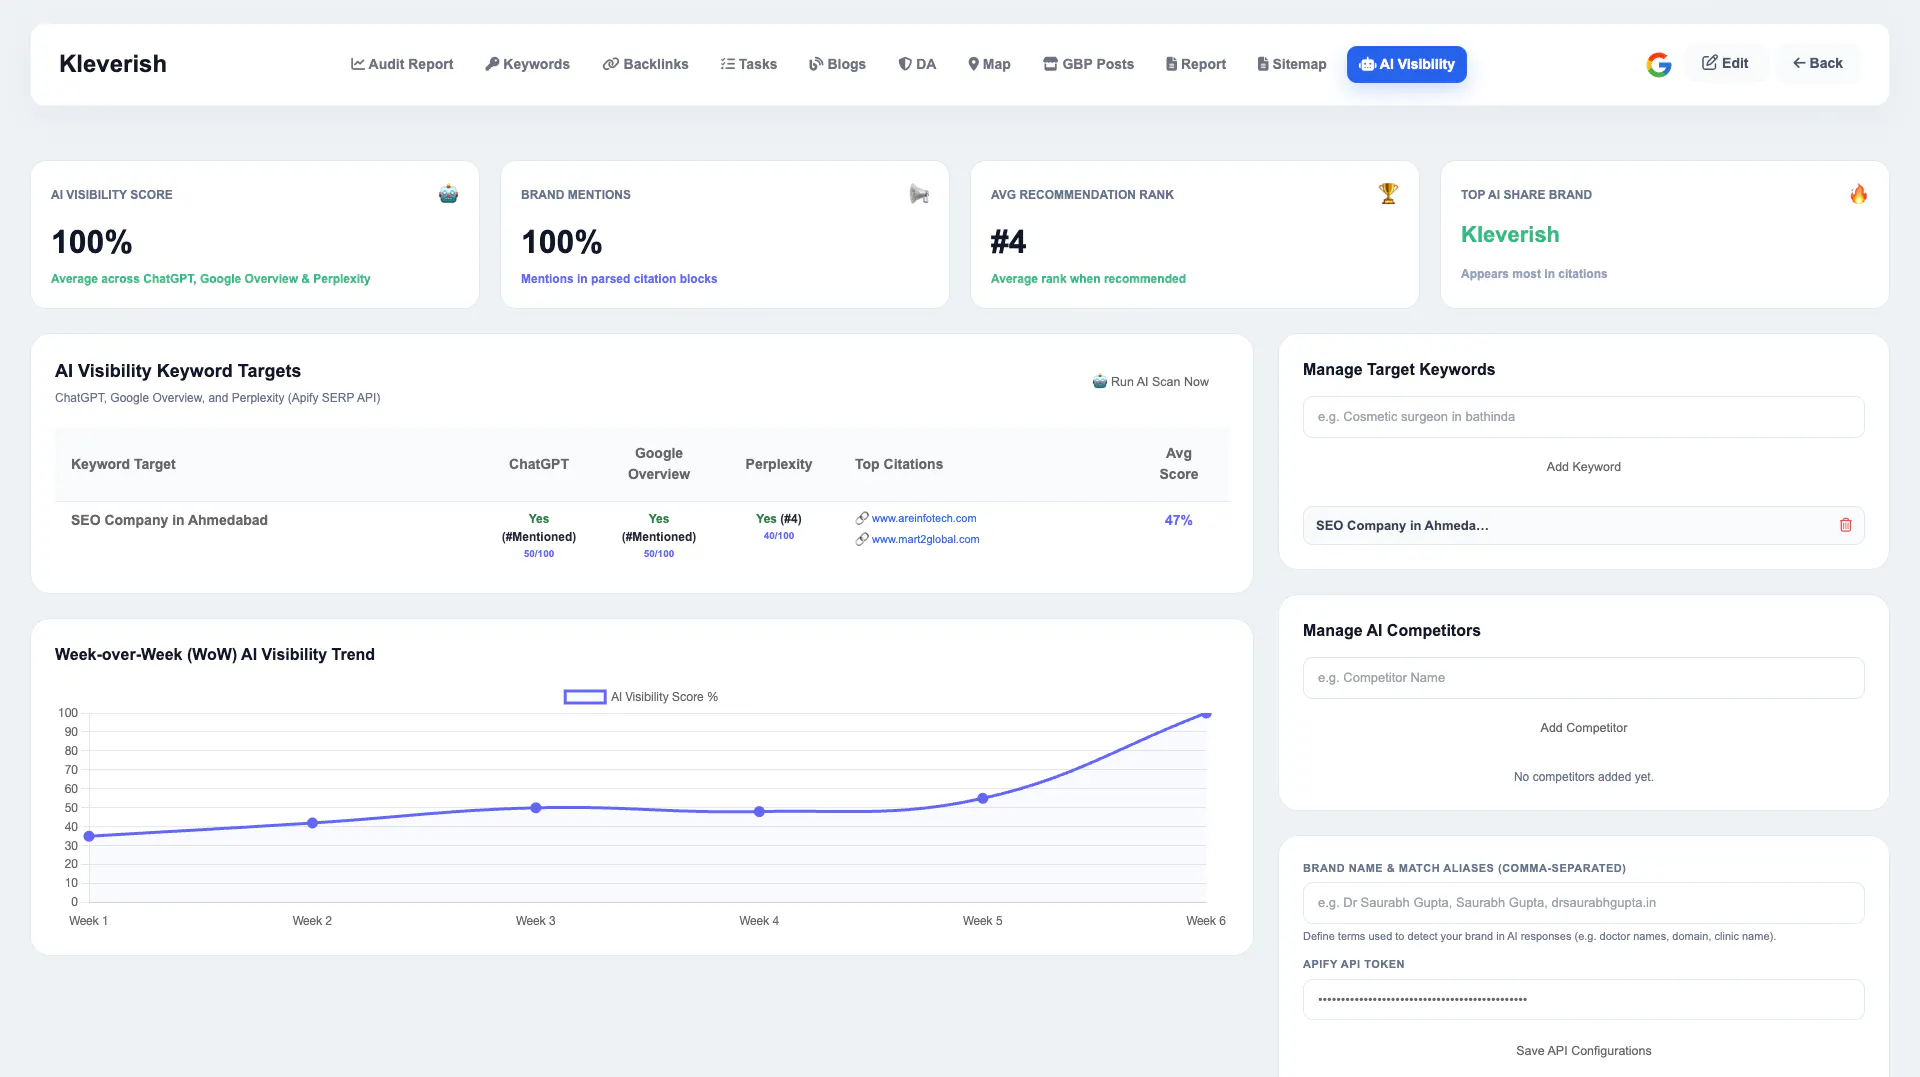The image size is (1920, 1077).
Task: Click the Add Keyword button
Action: pos(1584,467)
